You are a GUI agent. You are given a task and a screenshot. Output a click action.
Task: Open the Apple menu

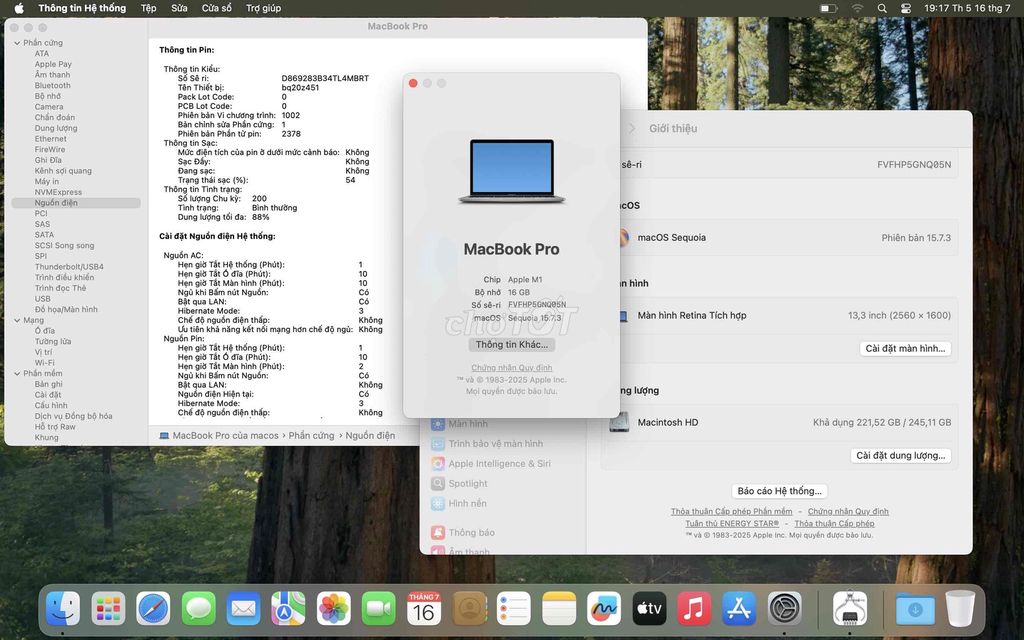click(19, 8)
